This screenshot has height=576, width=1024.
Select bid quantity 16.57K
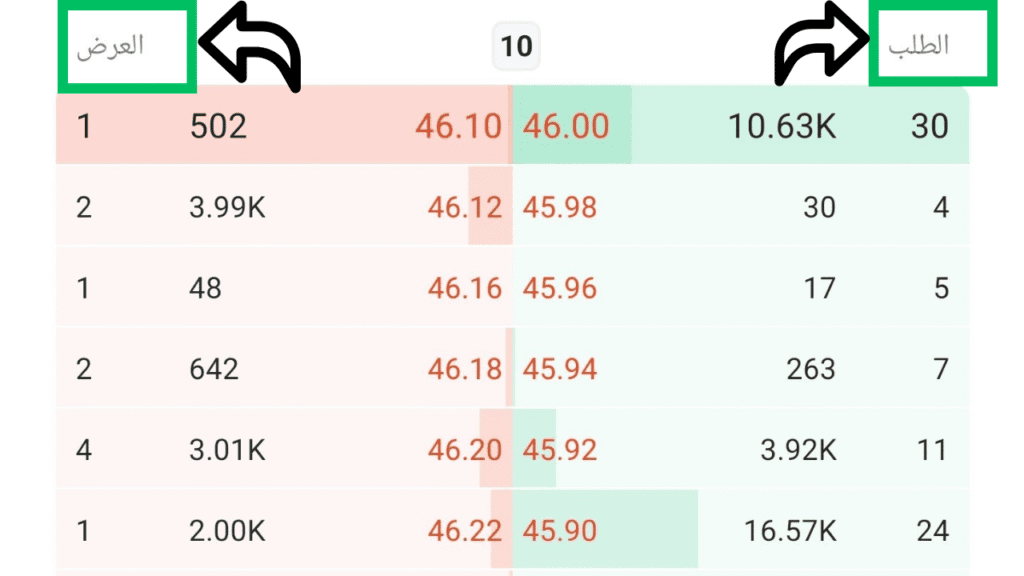click(x=790, y=531)
